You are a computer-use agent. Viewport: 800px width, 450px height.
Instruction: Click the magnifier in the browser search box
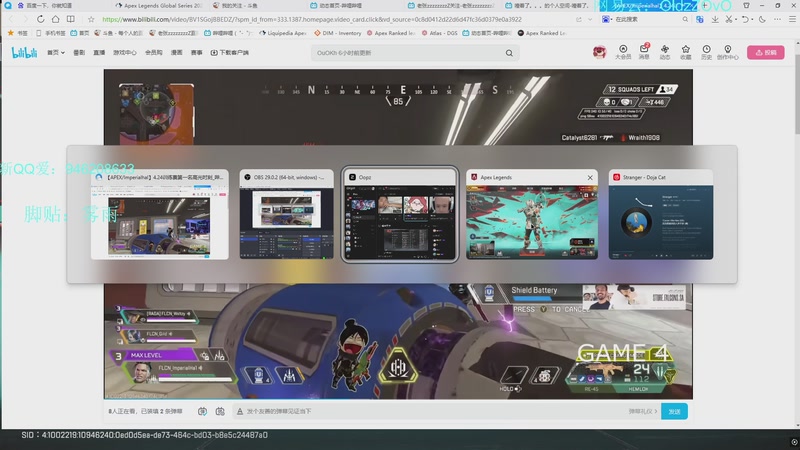click(x=685, y=19)
